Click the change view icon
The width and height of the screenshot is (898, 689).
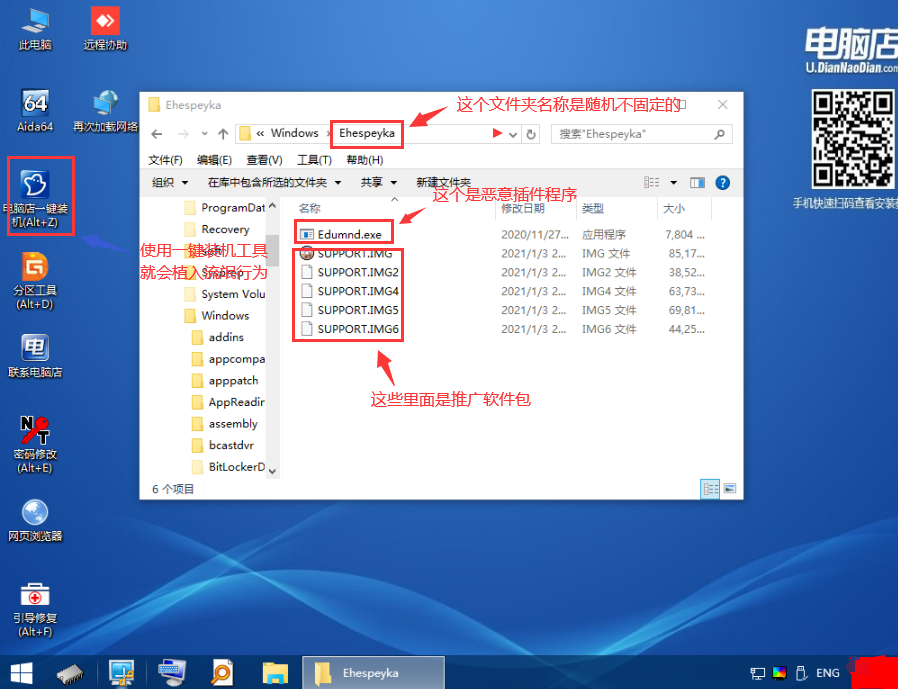point(651,182)
